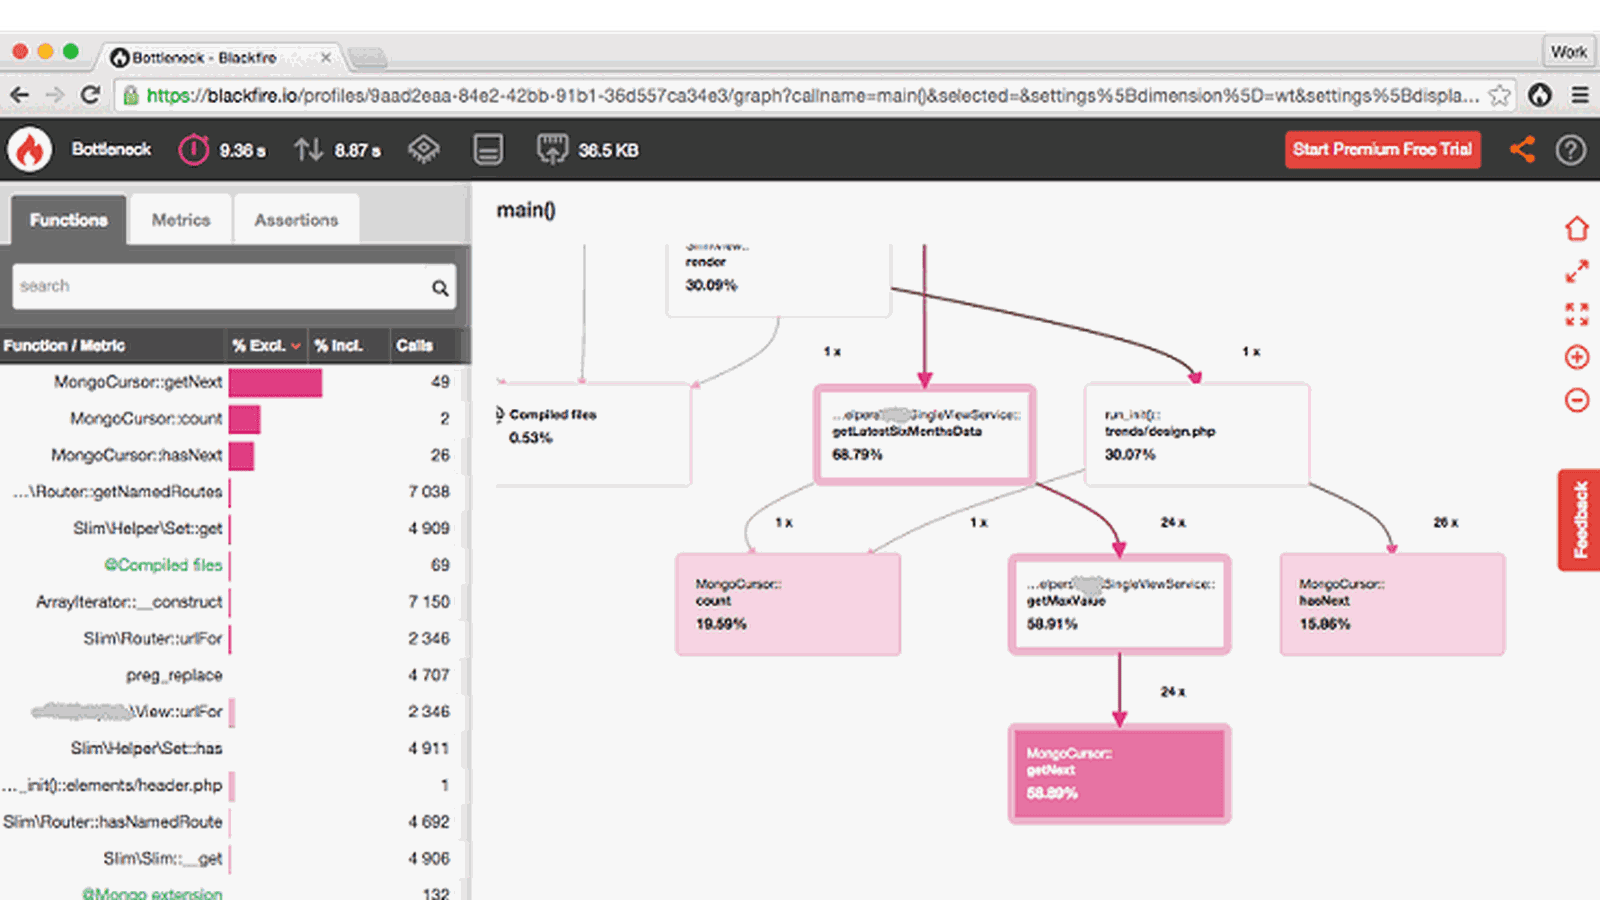Click the browser address bar URL
The height and width of the screenshot is (900, 1600).
point(812,96)
